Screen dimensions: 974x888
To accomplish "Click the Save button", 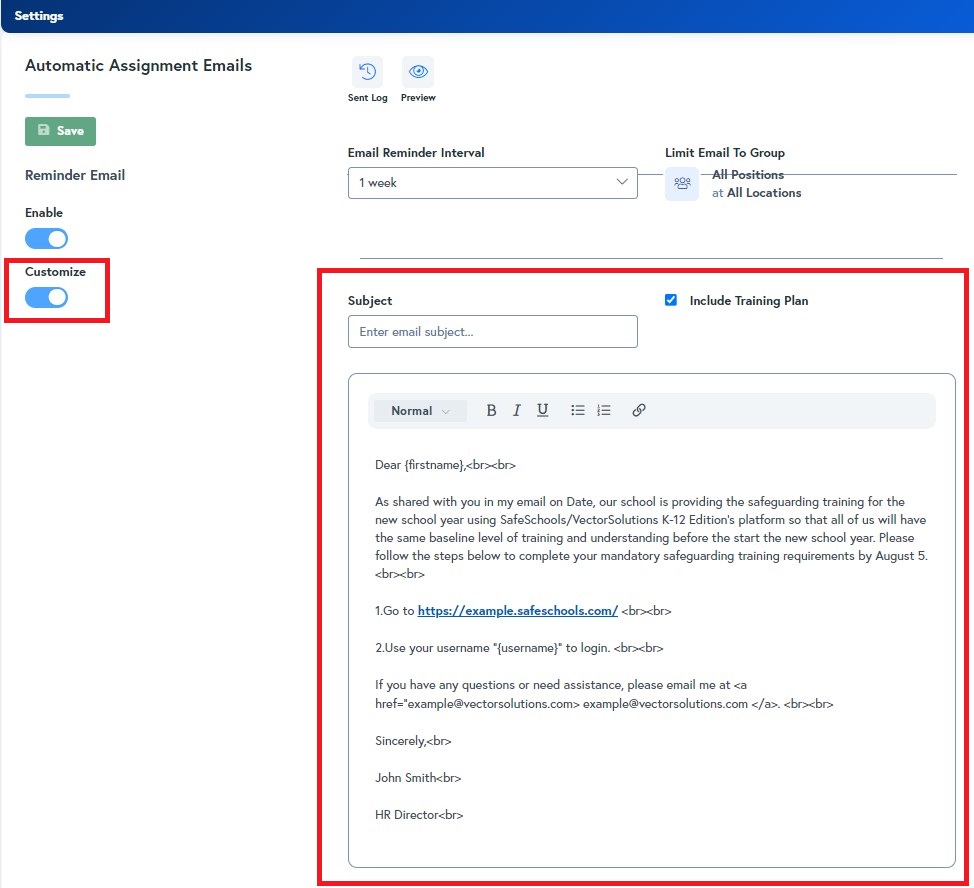I will (x=60, y=131).
